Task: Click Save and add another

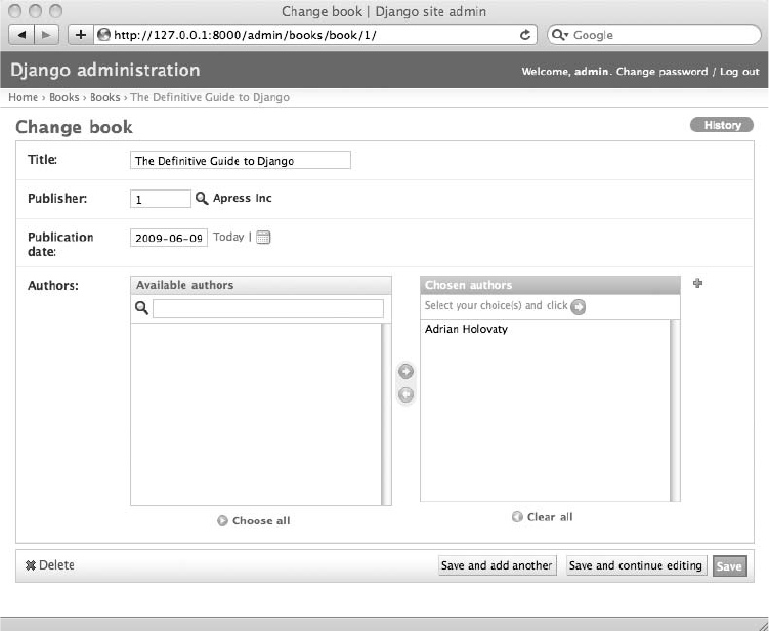Action: tap(497, 565)
